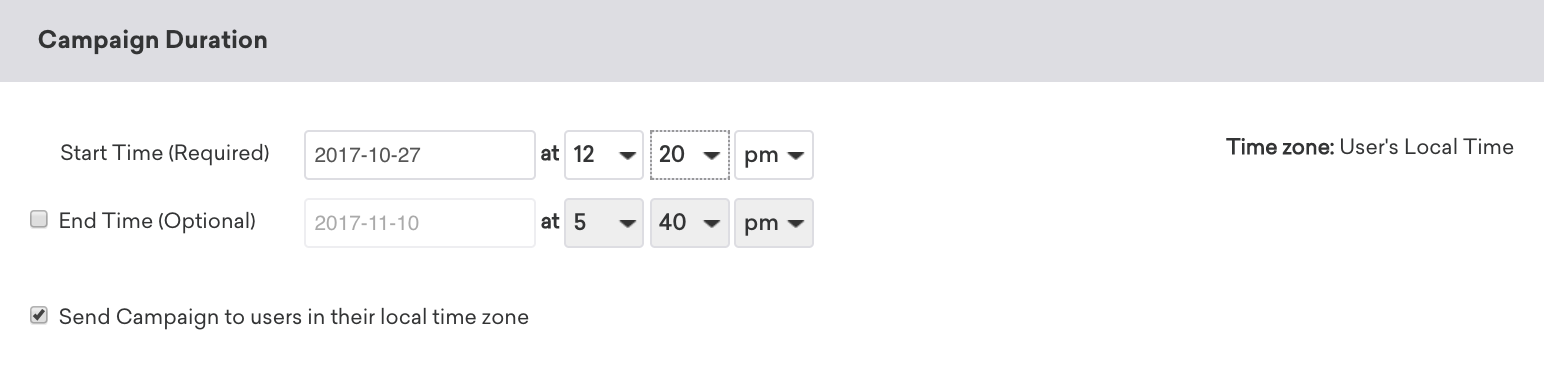The height and width of the screenshot is (370, 1544).
Task: Click the arrow icon beside start minute 20
Action: pos(712,156)
